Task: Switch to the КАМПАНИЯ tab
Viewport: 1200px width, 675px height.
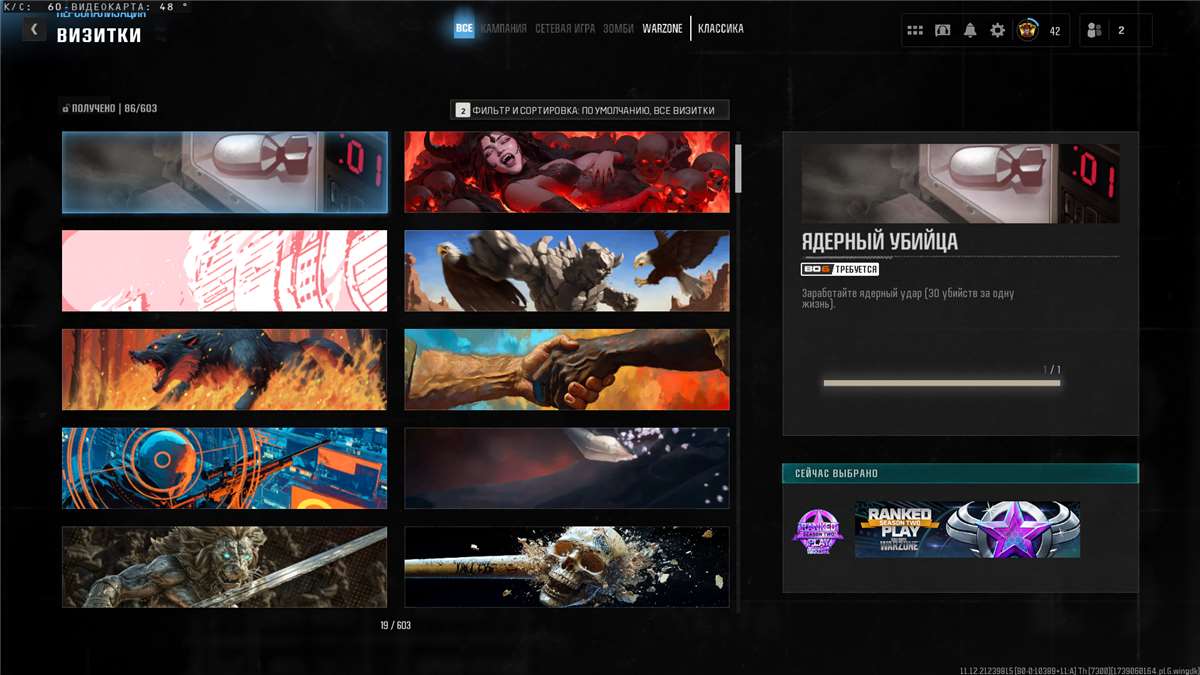Action: click(503, 29)
